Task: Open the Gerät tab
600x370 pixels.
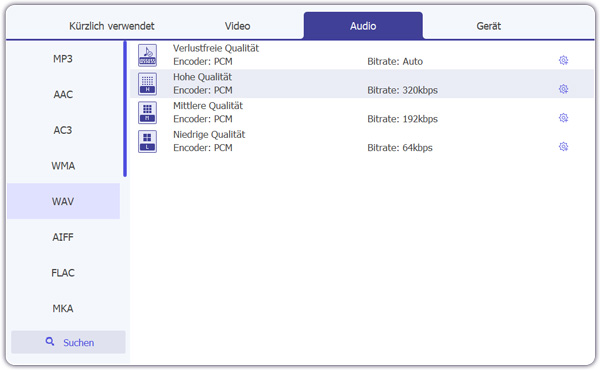Action: coord(489,26)
